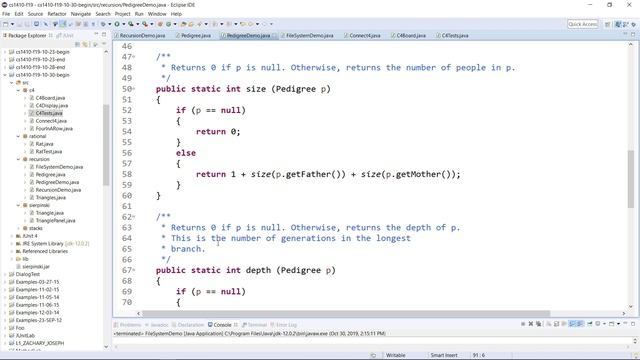Open the Run button dropdown arrow
Screen dimensions: 640x360
pyautogui.click(x=124, y=24)
